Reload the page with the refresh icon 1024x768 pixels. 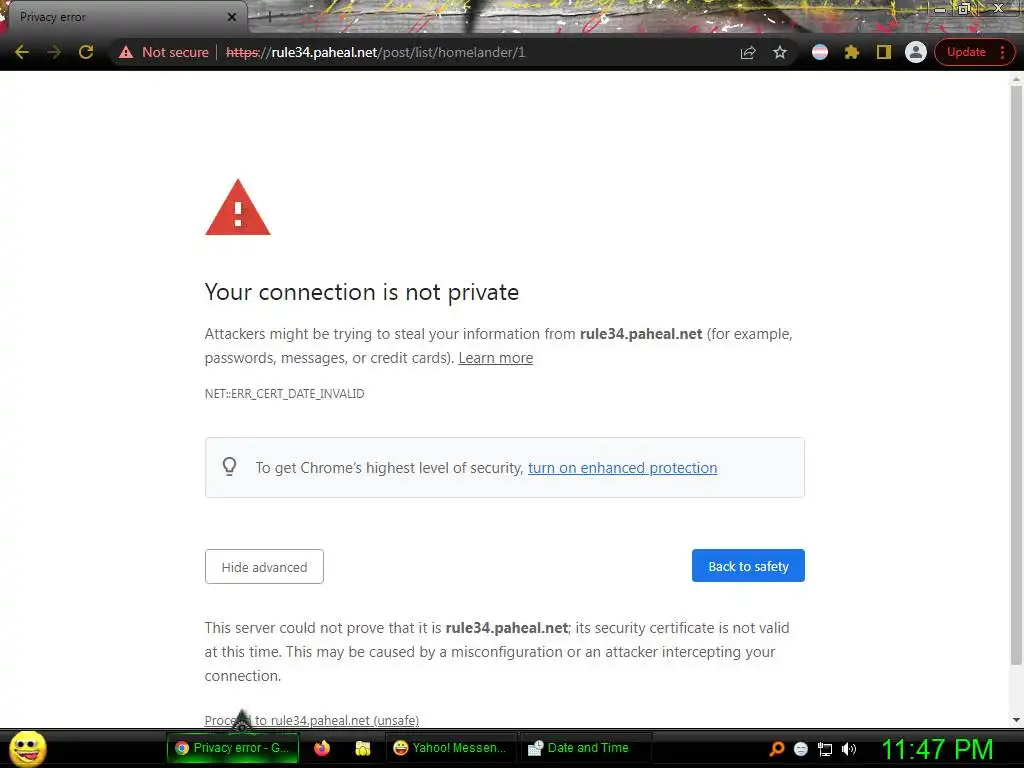tap(86, 52)
